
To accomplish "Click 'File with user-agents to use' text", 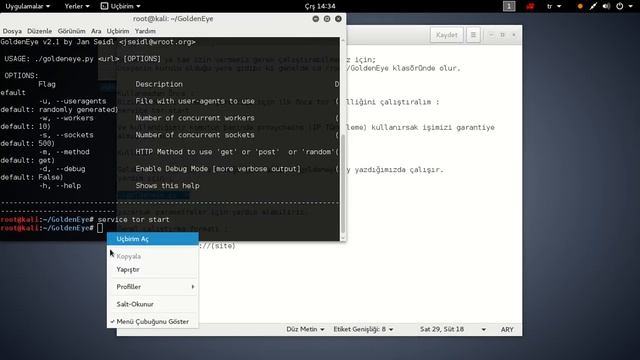I will (195, 101).
